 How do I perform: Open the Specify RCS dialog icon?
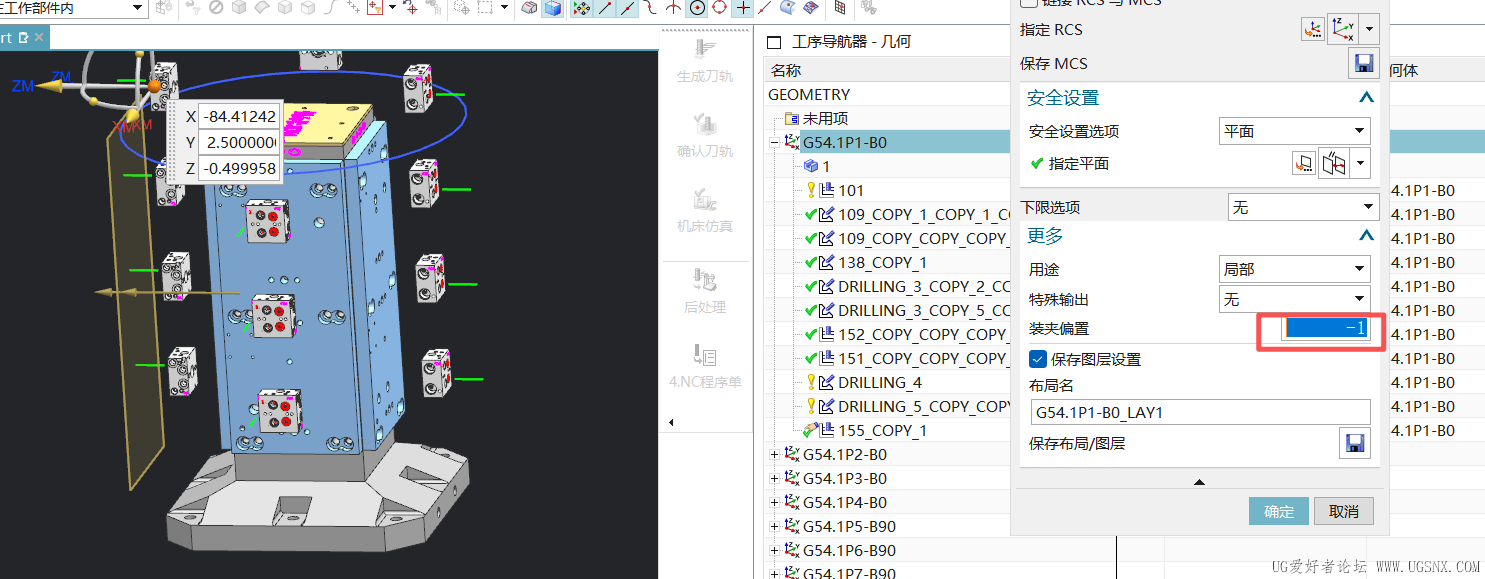[1312, 29]
